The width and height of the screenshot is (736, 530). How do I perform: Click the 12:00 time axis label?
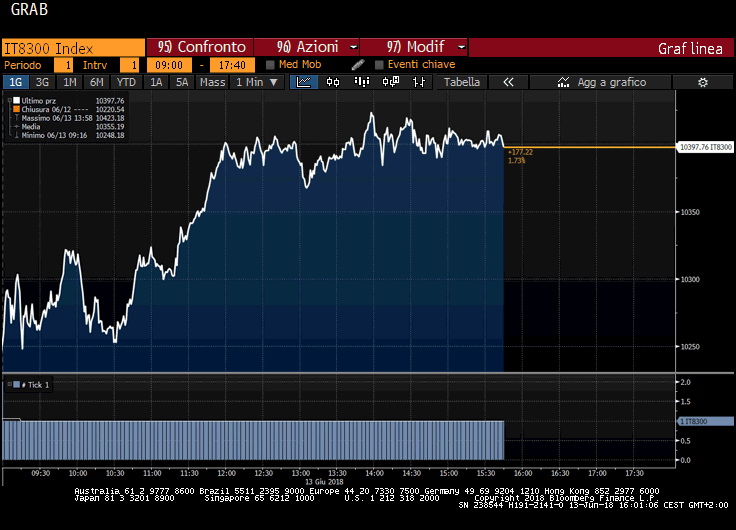(226, 473)
